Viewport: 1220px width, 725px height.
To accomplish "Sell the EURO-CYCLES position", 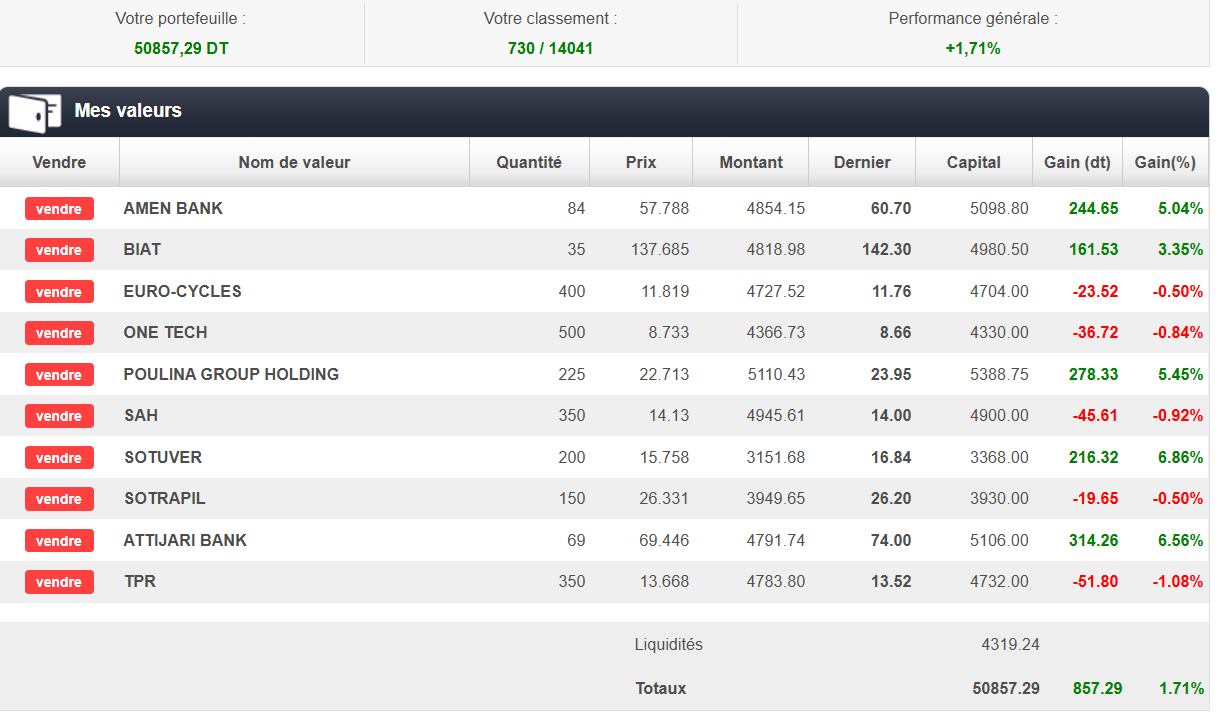I will pos(59,292).
